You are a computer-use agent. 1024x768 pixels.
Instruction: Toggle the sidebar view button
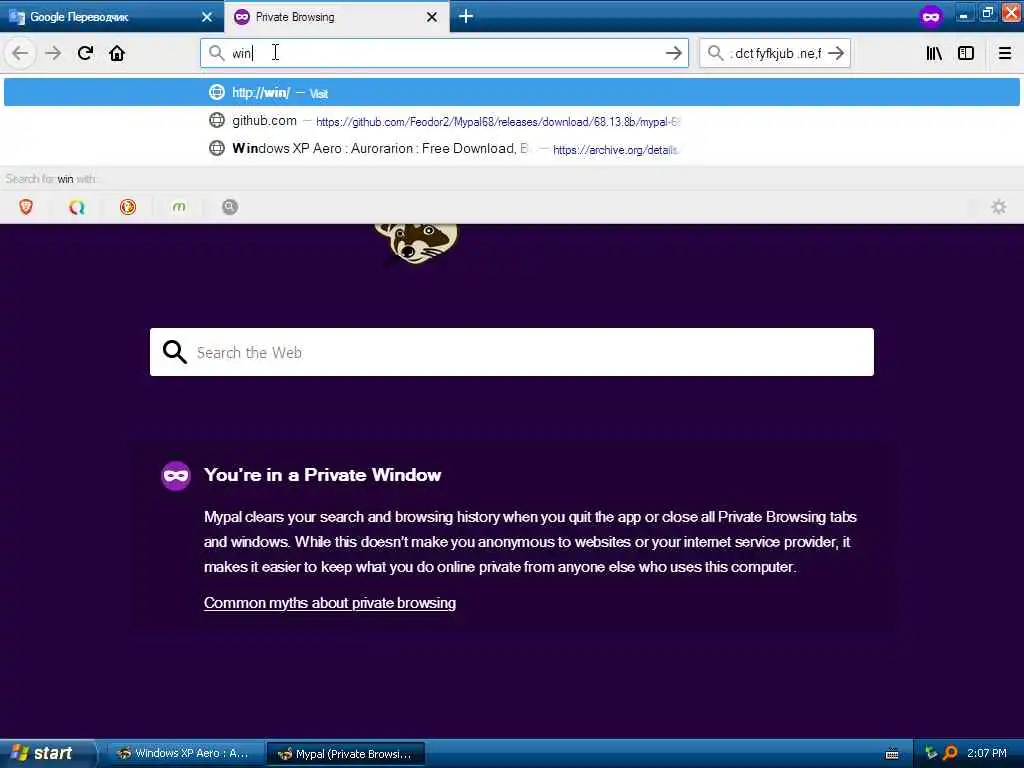coord(966,54)
